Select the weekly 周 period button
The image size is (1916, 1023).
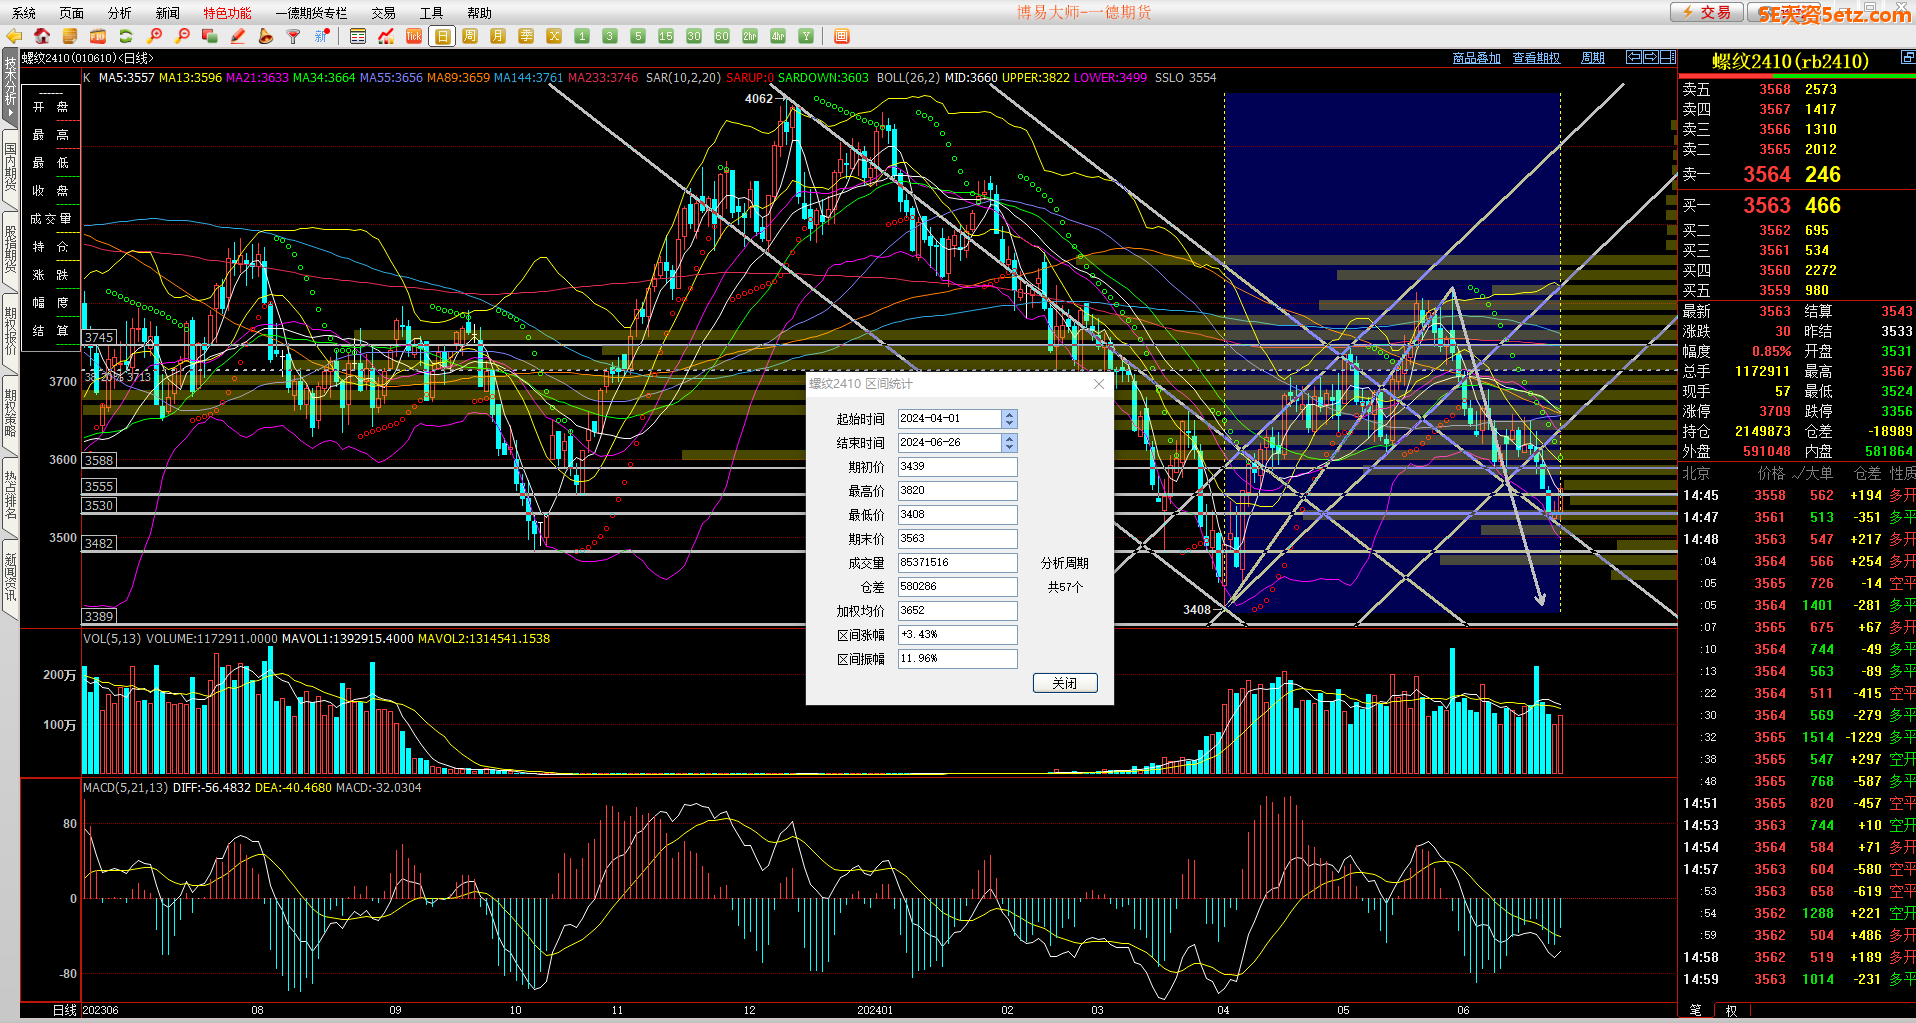coord(470,36)
